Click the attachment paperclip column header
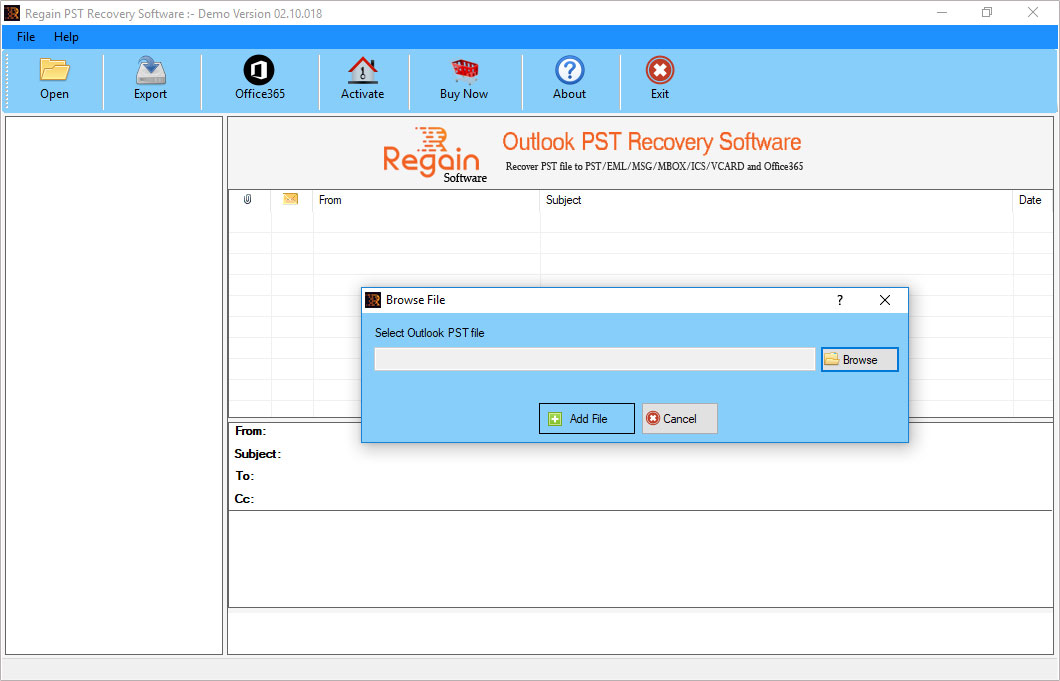 click(249, 199)
